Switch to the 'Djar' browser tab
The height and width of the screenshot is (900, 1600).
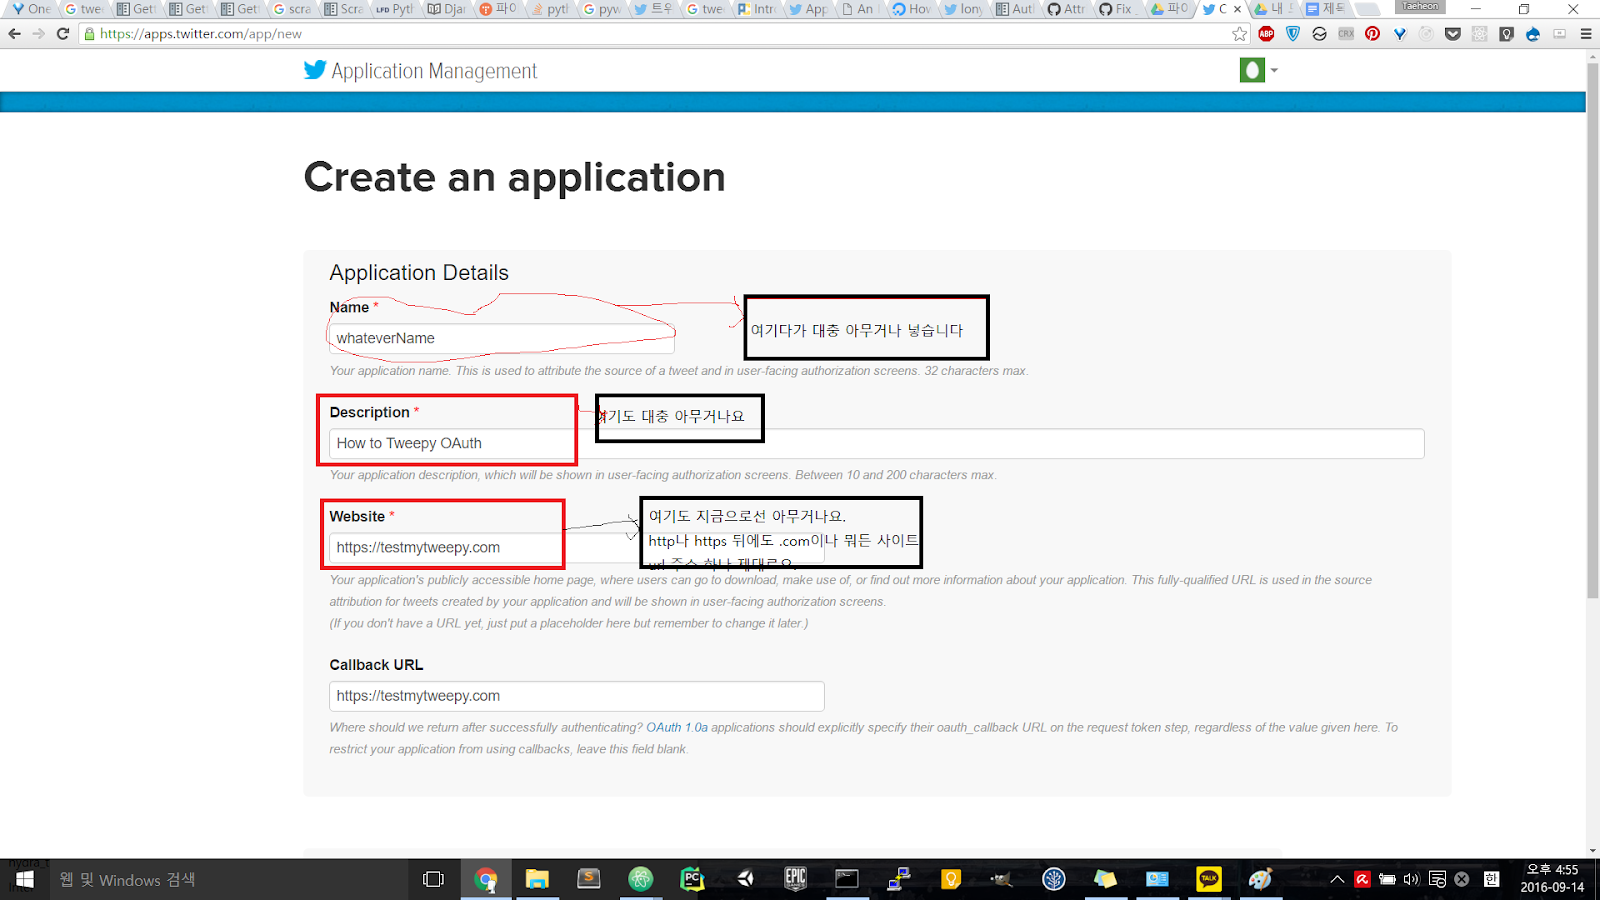446,9
